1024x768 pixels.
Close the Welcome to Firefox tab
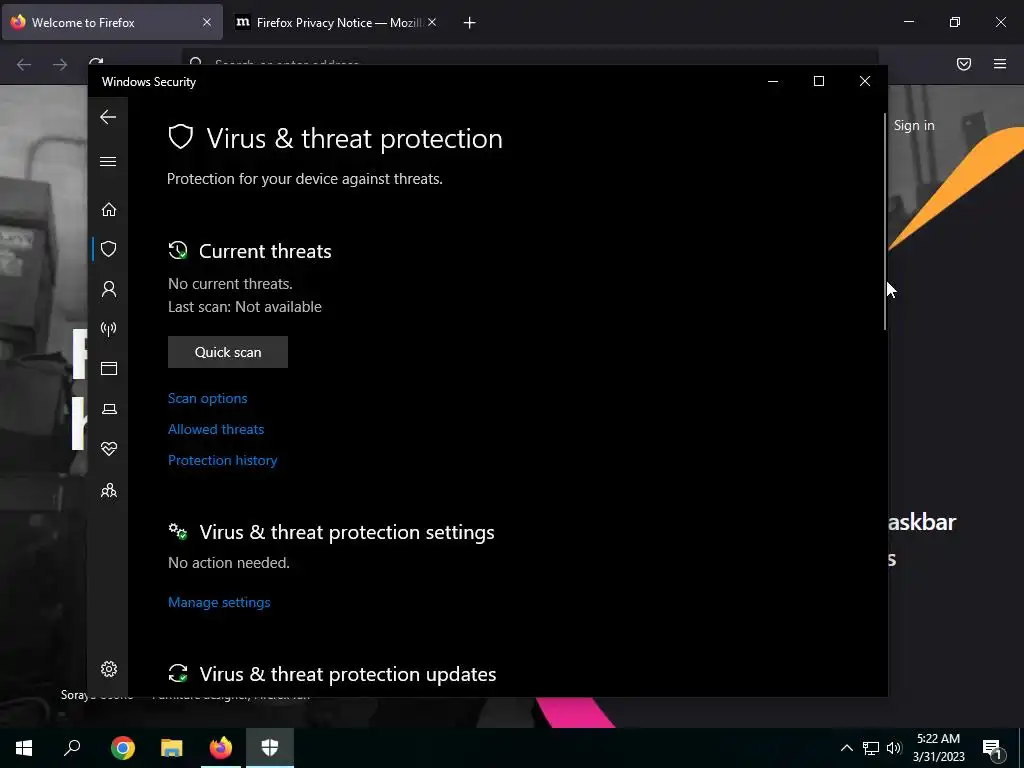pyautogui.click(x=206, y=22)
